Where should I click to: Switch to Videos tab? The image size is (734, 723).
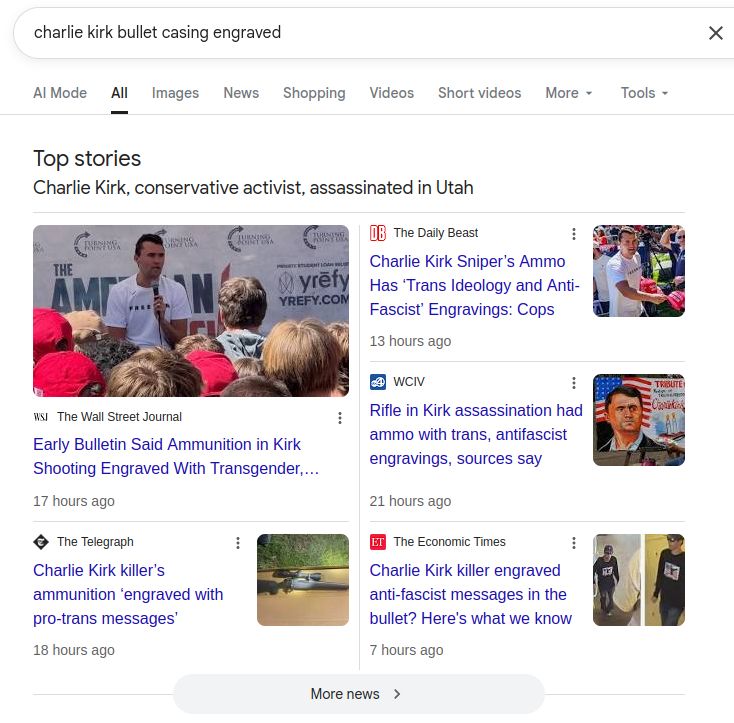[391, 93]
